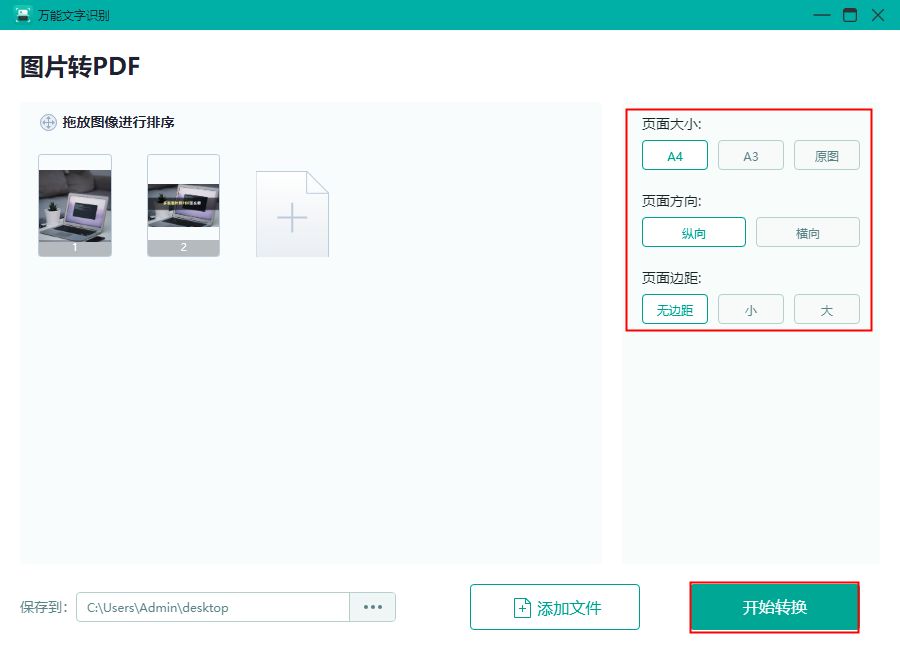This screenshot has height=650, width=900.
Task: Click the 添加文件 add file button
Action: click(x=554, y=607)
